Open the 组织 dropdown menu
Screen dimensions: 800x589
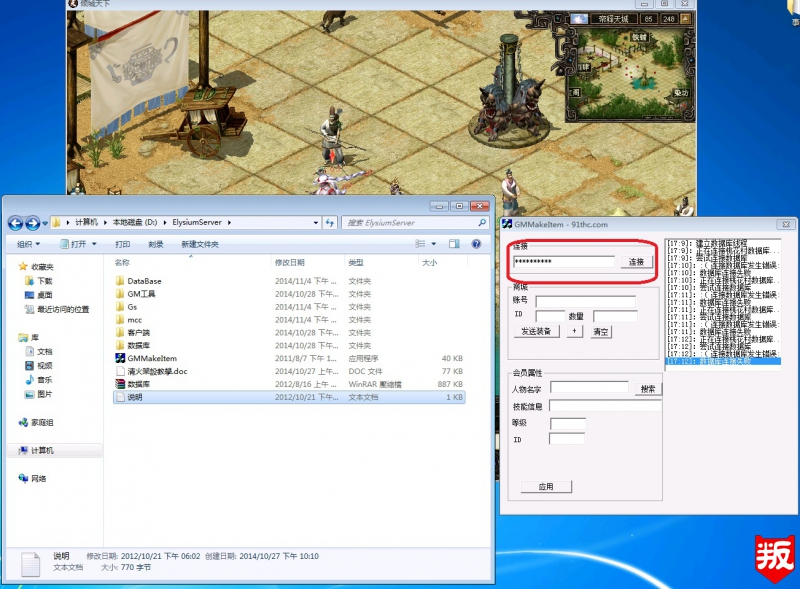tap(29, 244)
